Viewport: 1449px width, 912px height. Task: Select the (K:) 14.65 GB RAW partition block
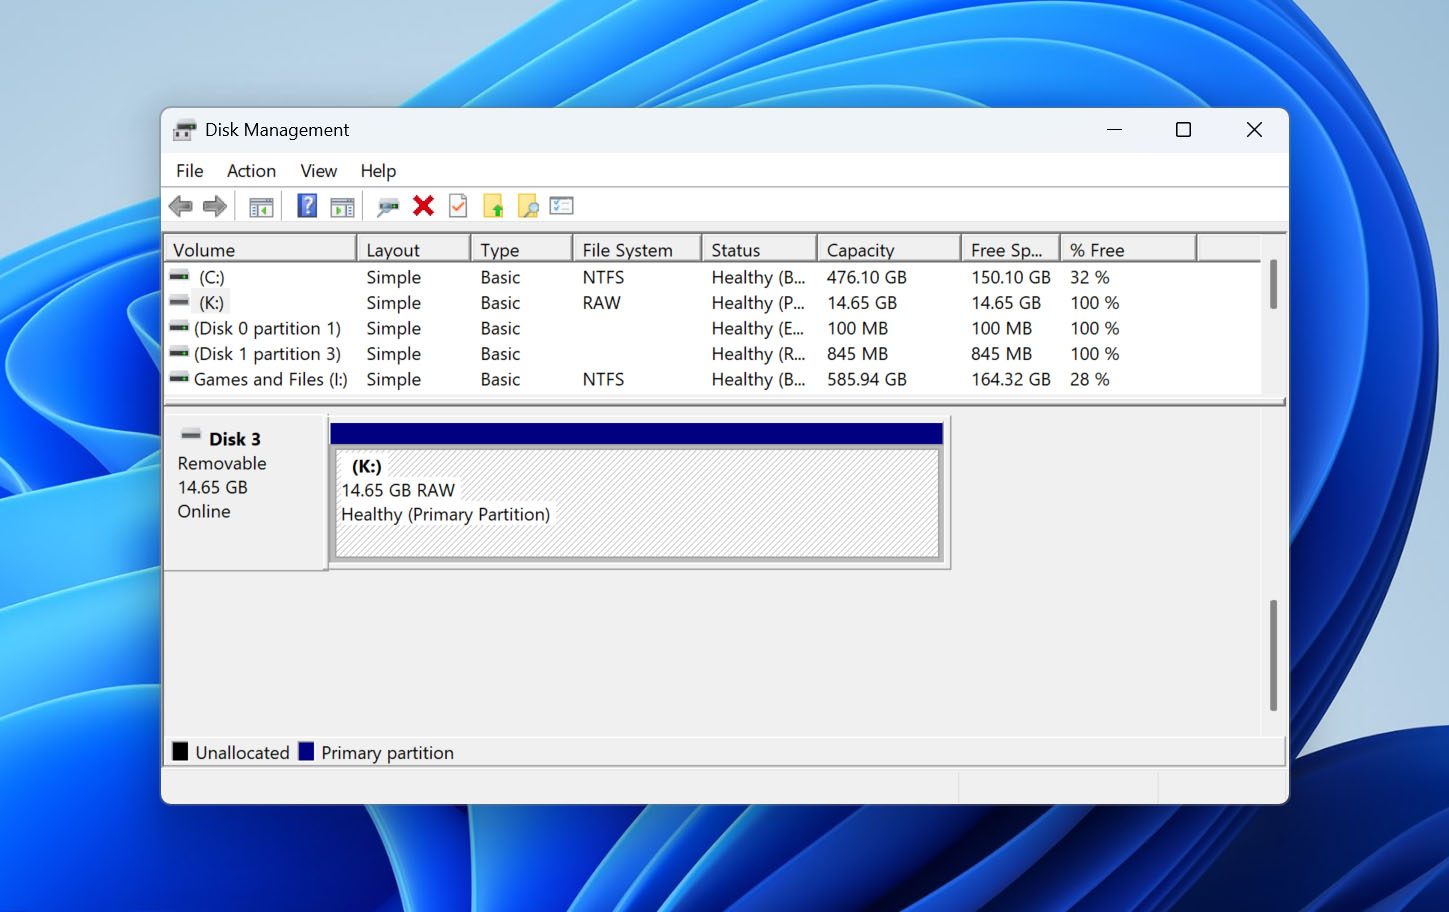pos(637,502)
